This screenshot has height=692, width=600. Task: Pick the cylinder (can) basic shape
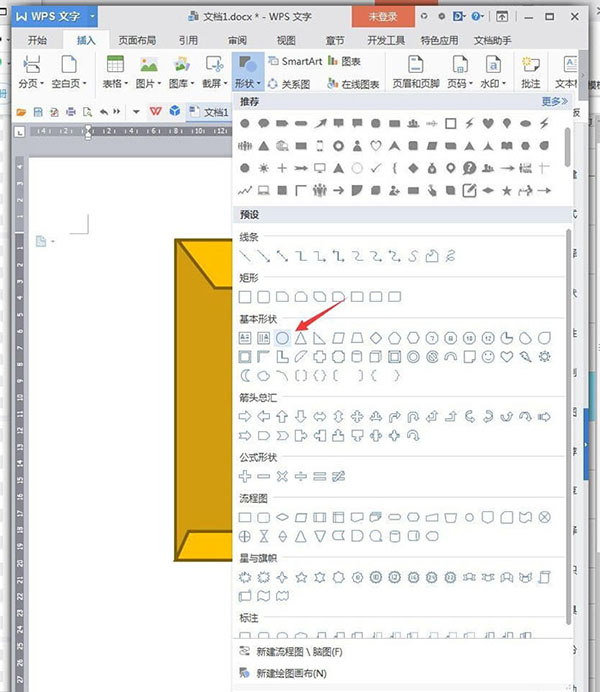(357, 357)
